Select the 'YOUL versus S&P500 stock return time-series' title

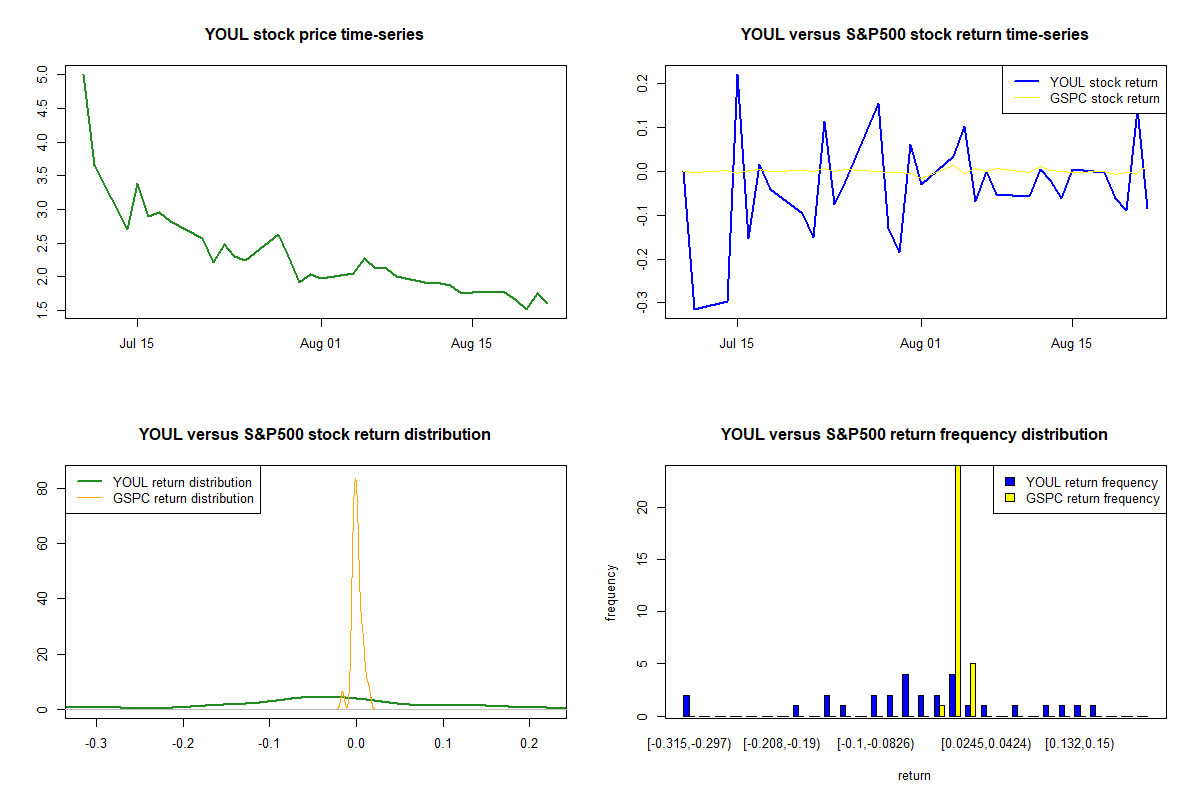(914, 35)
